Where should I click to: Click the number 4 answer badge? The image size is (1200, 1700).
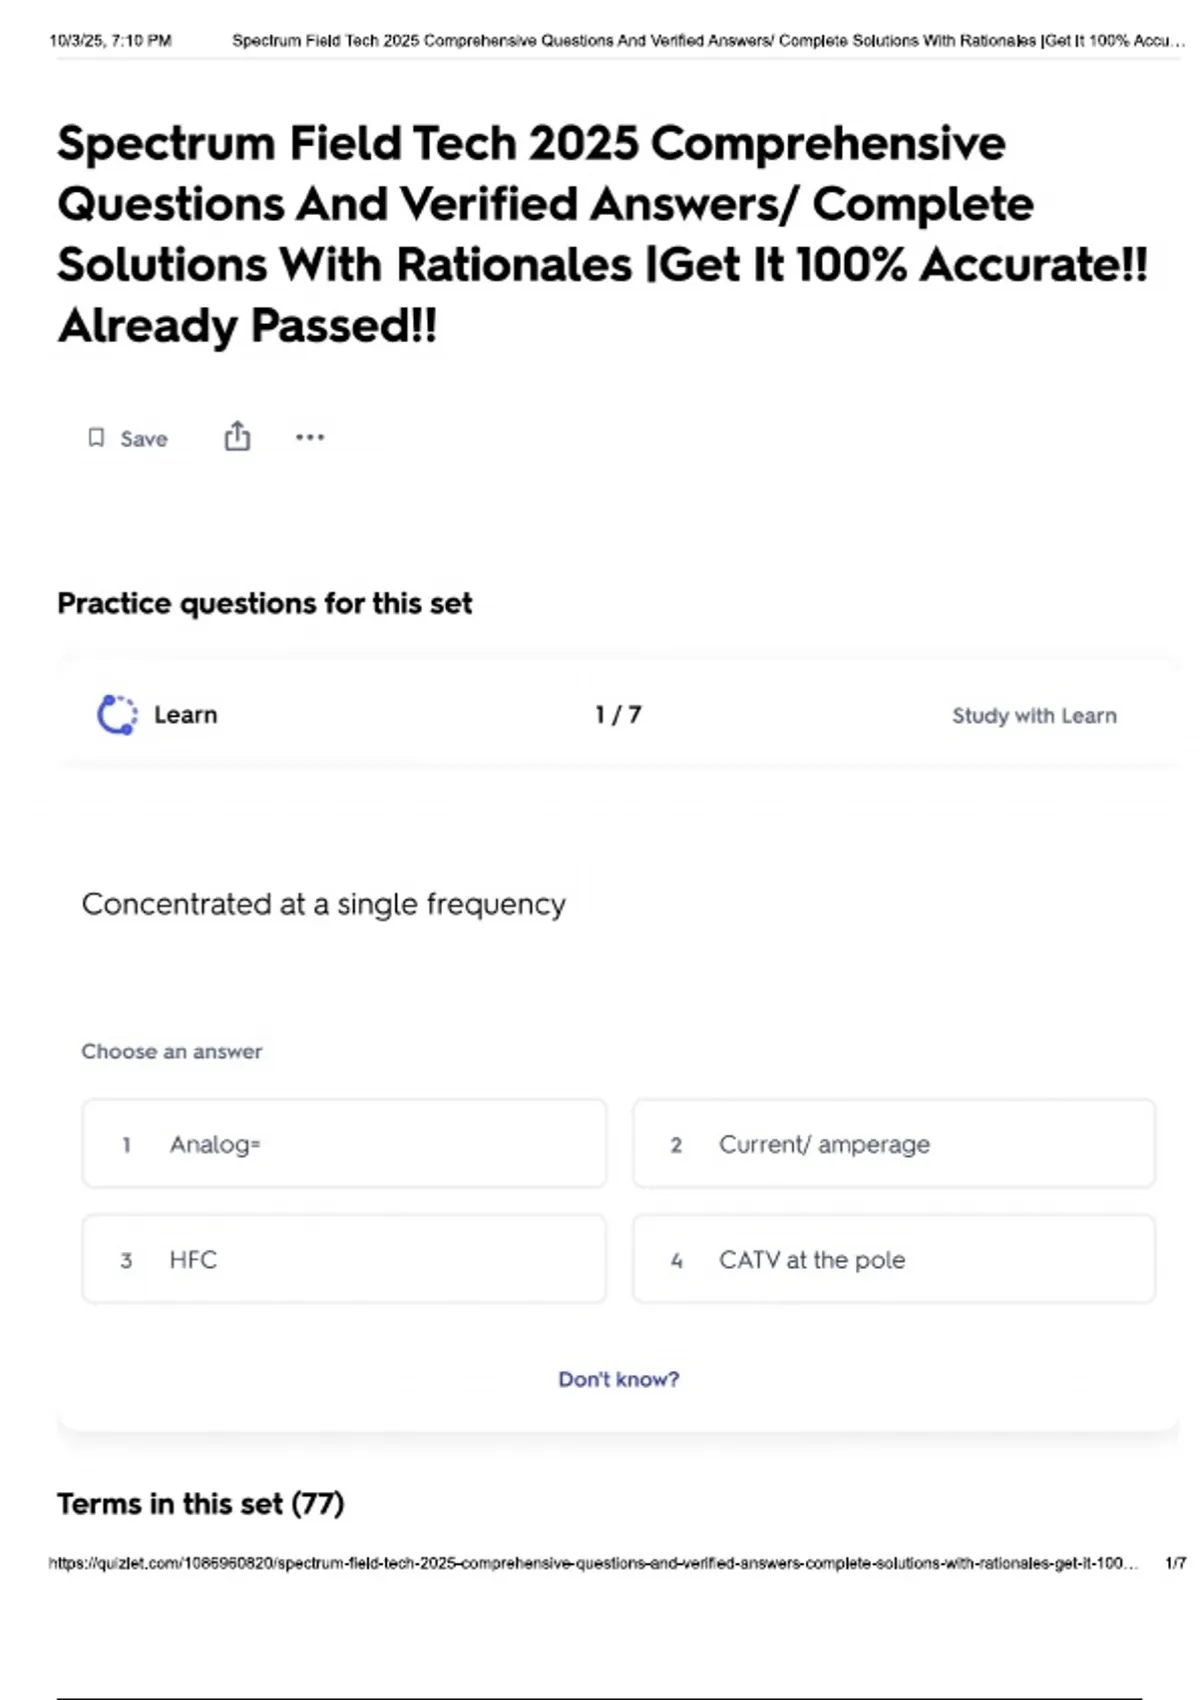pyautogui.click(x=676, y=1260)
